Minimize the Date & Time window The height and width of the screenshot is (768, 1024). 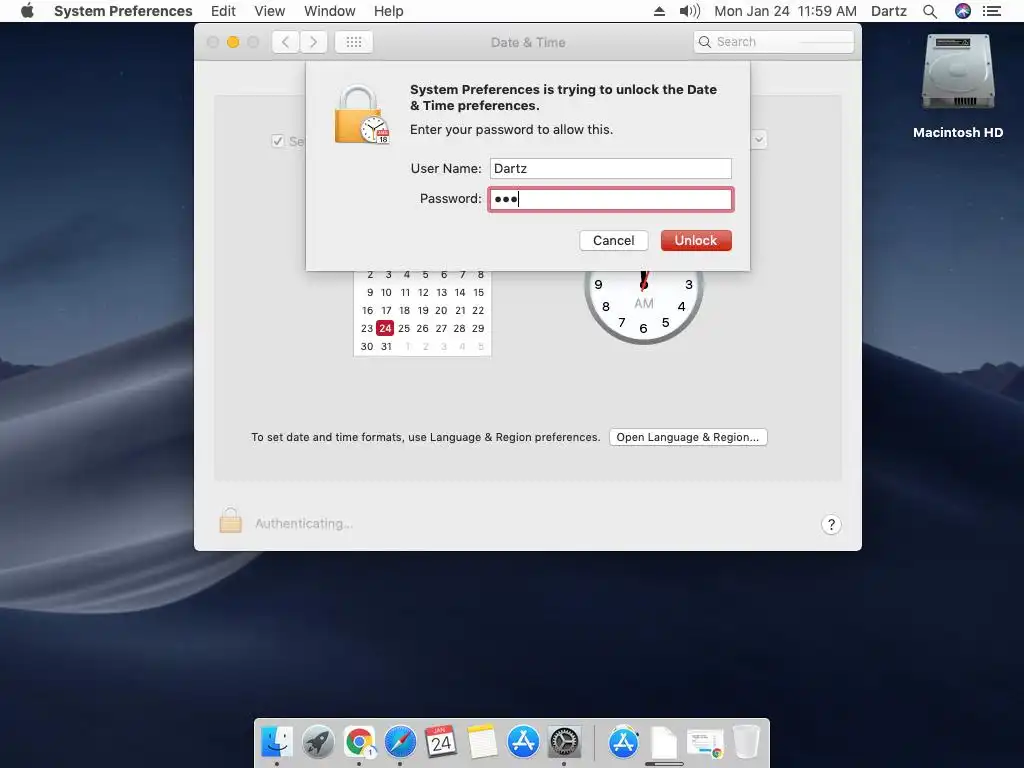pos(233,42)
